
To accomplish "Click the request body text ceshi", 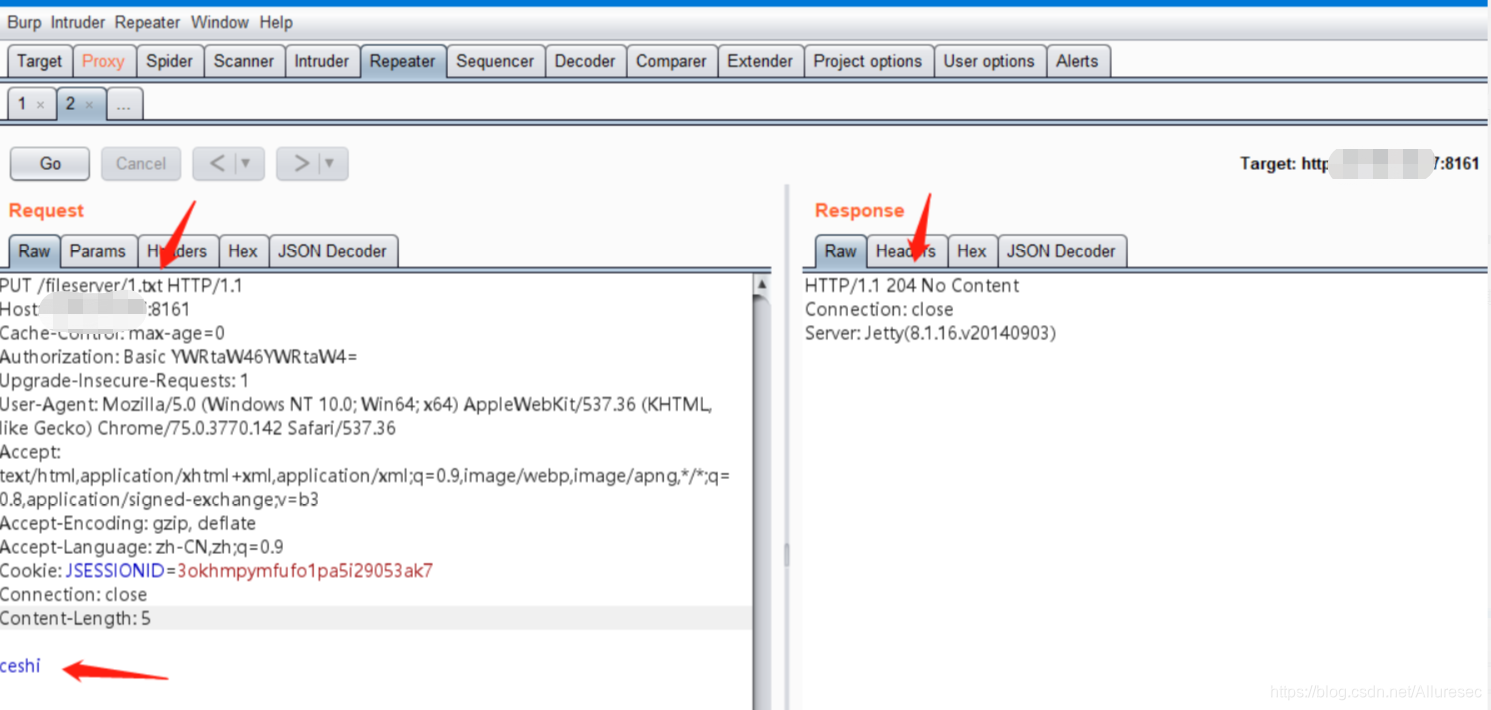I will click(20, 666).
